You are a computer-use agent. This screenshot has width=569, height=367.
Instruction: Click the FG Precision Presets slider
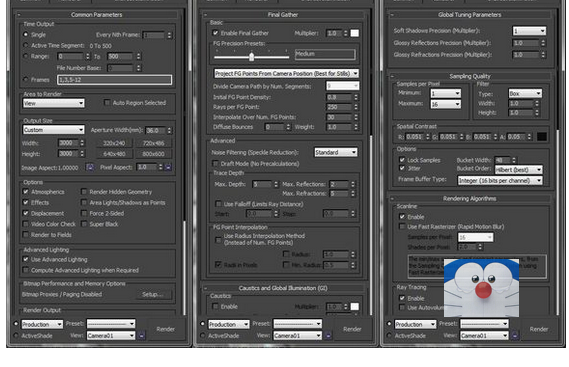(x=251, y=56)
